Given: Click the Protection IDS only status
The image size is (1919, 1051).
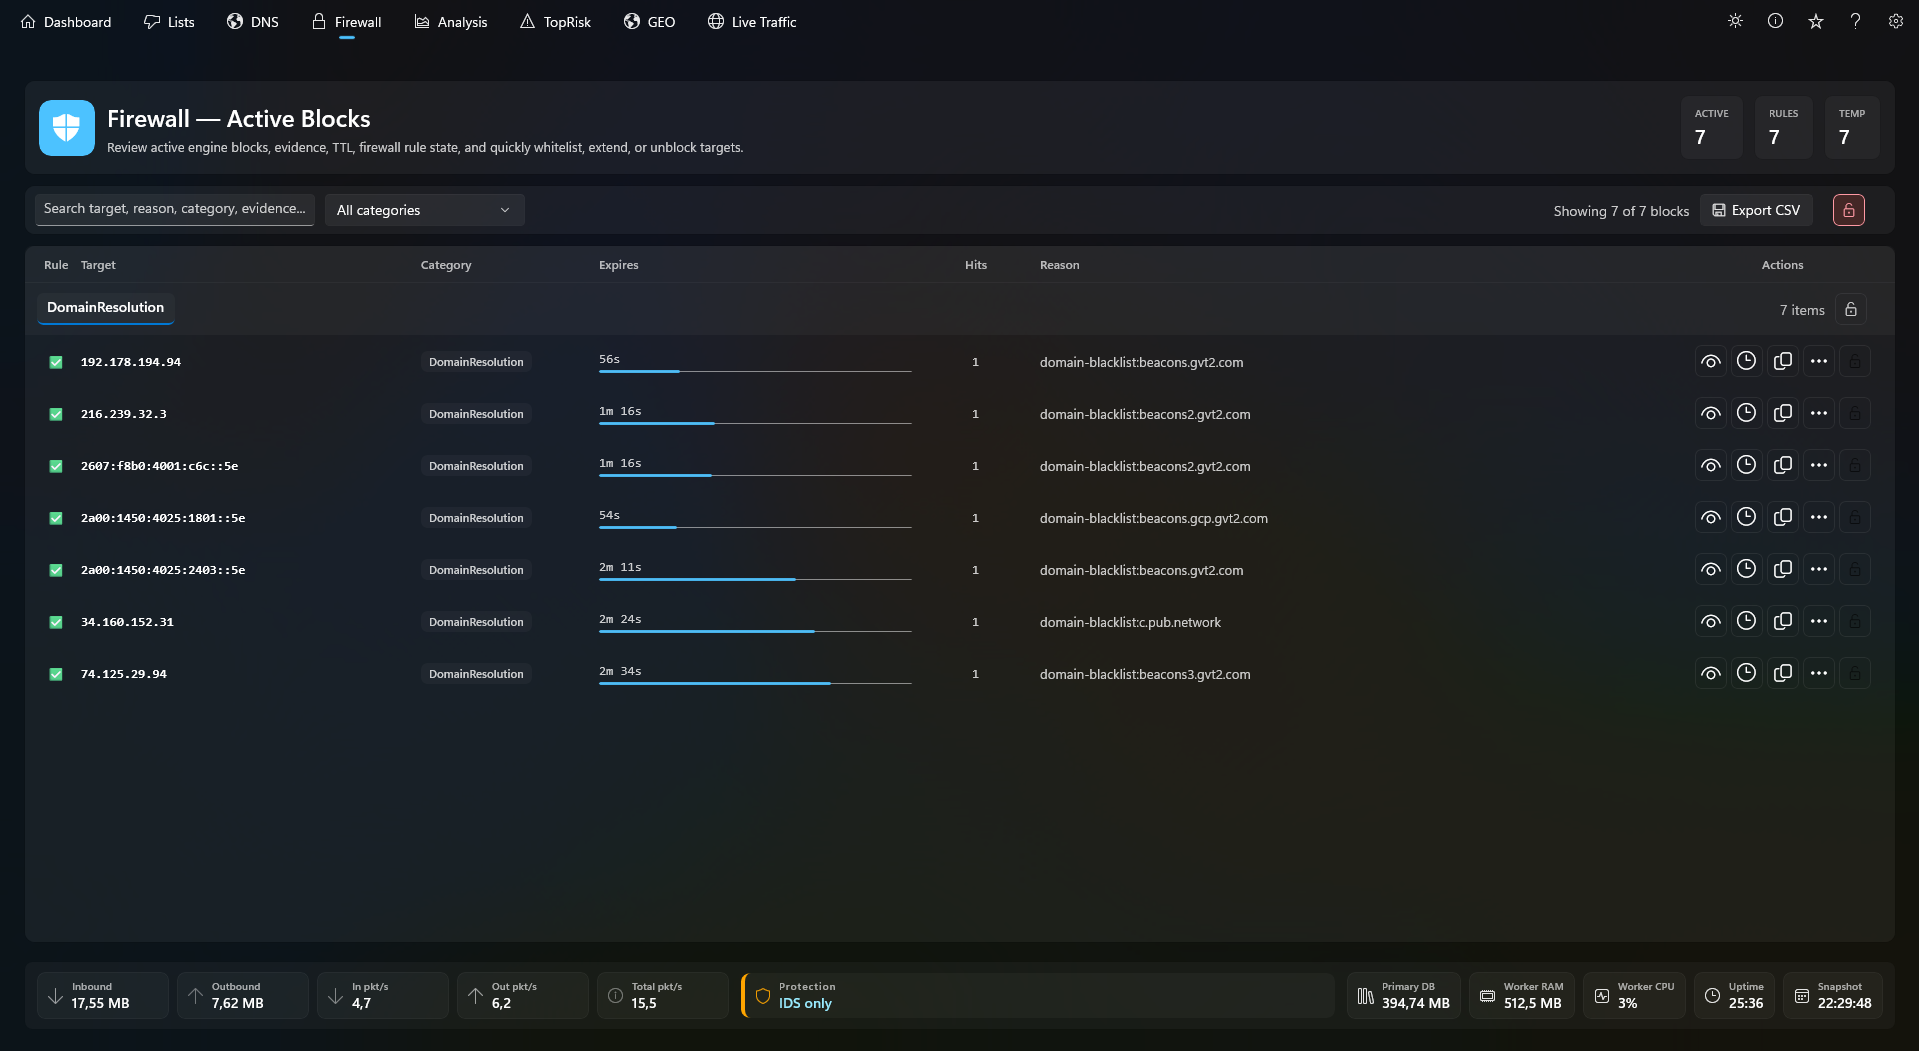Looking at the screenshot, I should [x=1038, y=995].
